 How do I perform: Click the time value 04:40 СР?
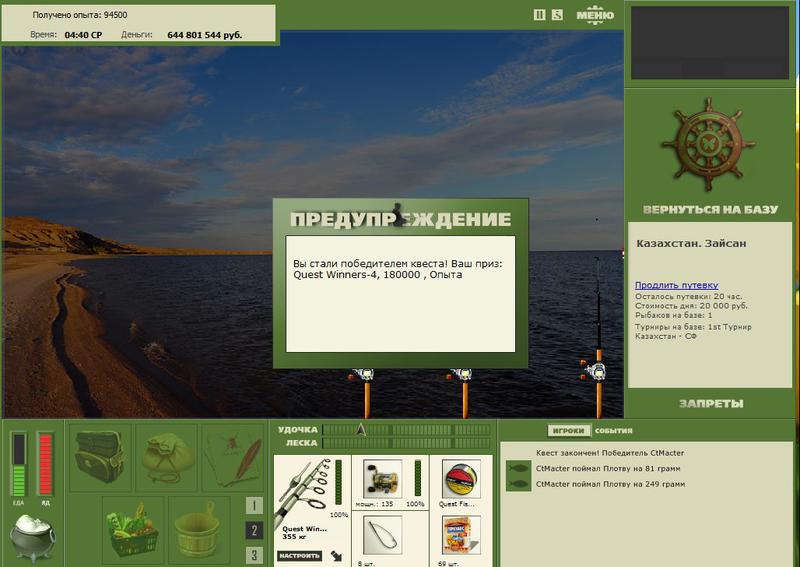point(83,35)
